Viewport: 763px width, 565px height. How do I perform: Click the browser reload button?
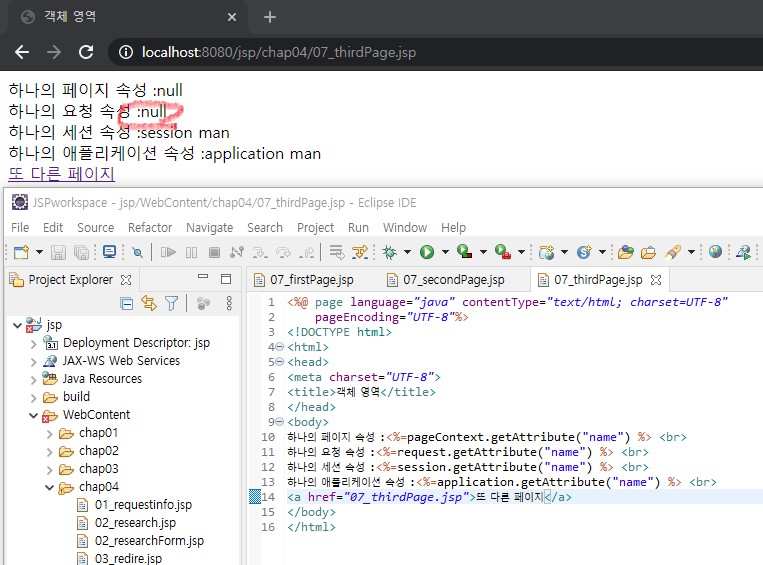86,52
